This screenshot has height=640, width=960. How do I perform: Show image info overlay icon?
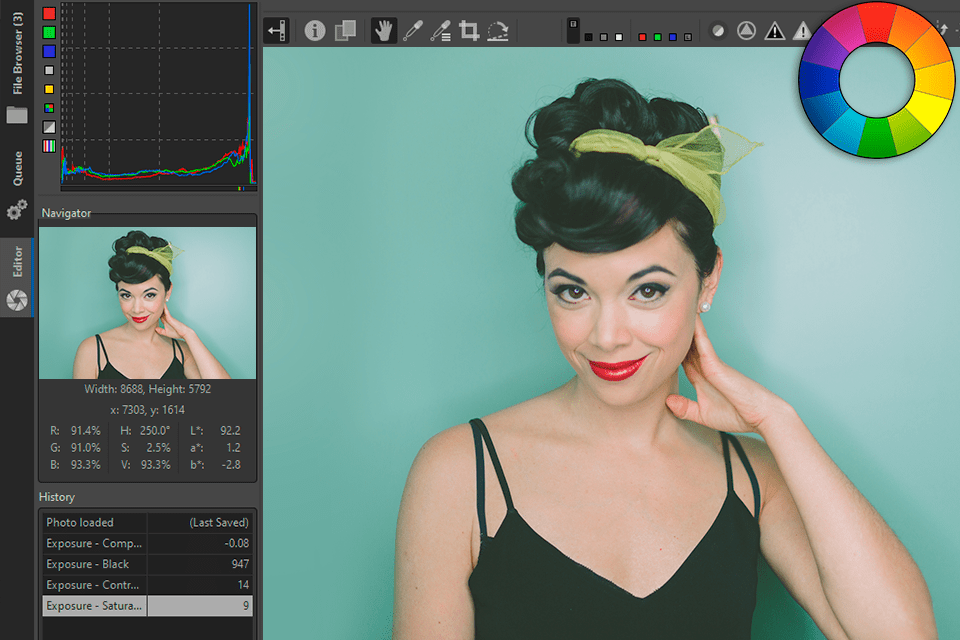coord(315,32)
